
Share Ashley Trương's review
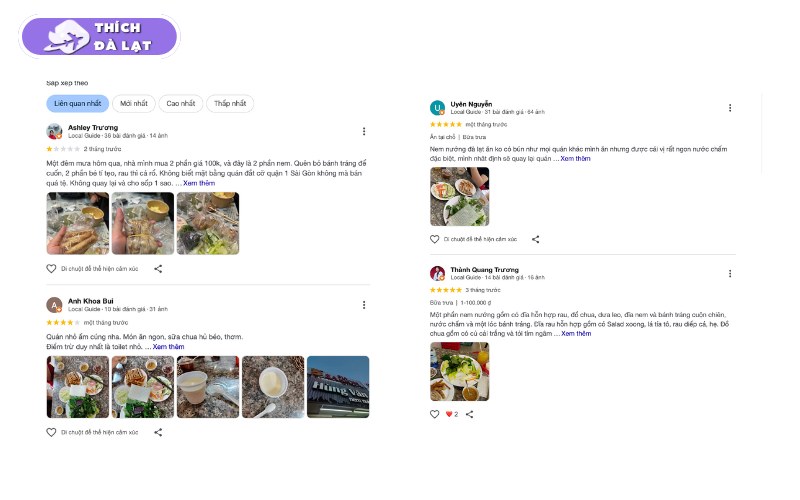tap(158, 269)
